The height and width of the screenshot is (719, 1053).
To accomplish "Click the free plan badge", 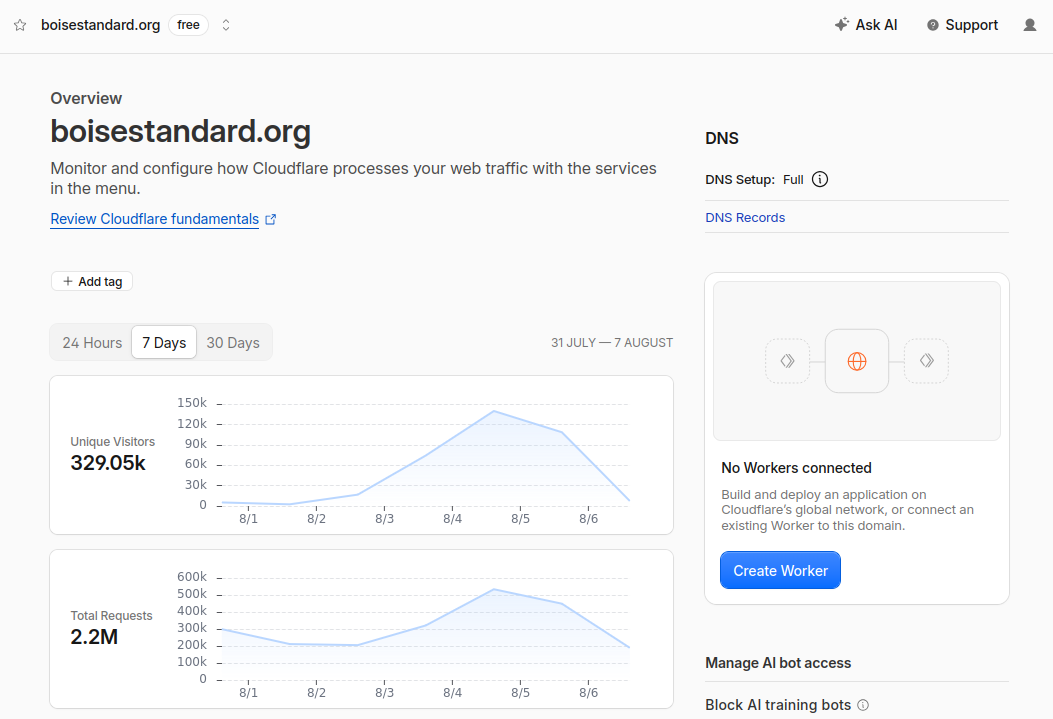I will (x=188, y=25).
